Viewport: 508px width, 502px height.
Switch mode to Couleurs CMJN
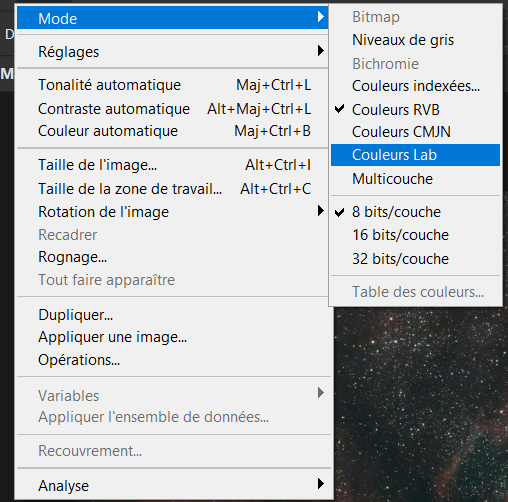click(x=415, y=132)
